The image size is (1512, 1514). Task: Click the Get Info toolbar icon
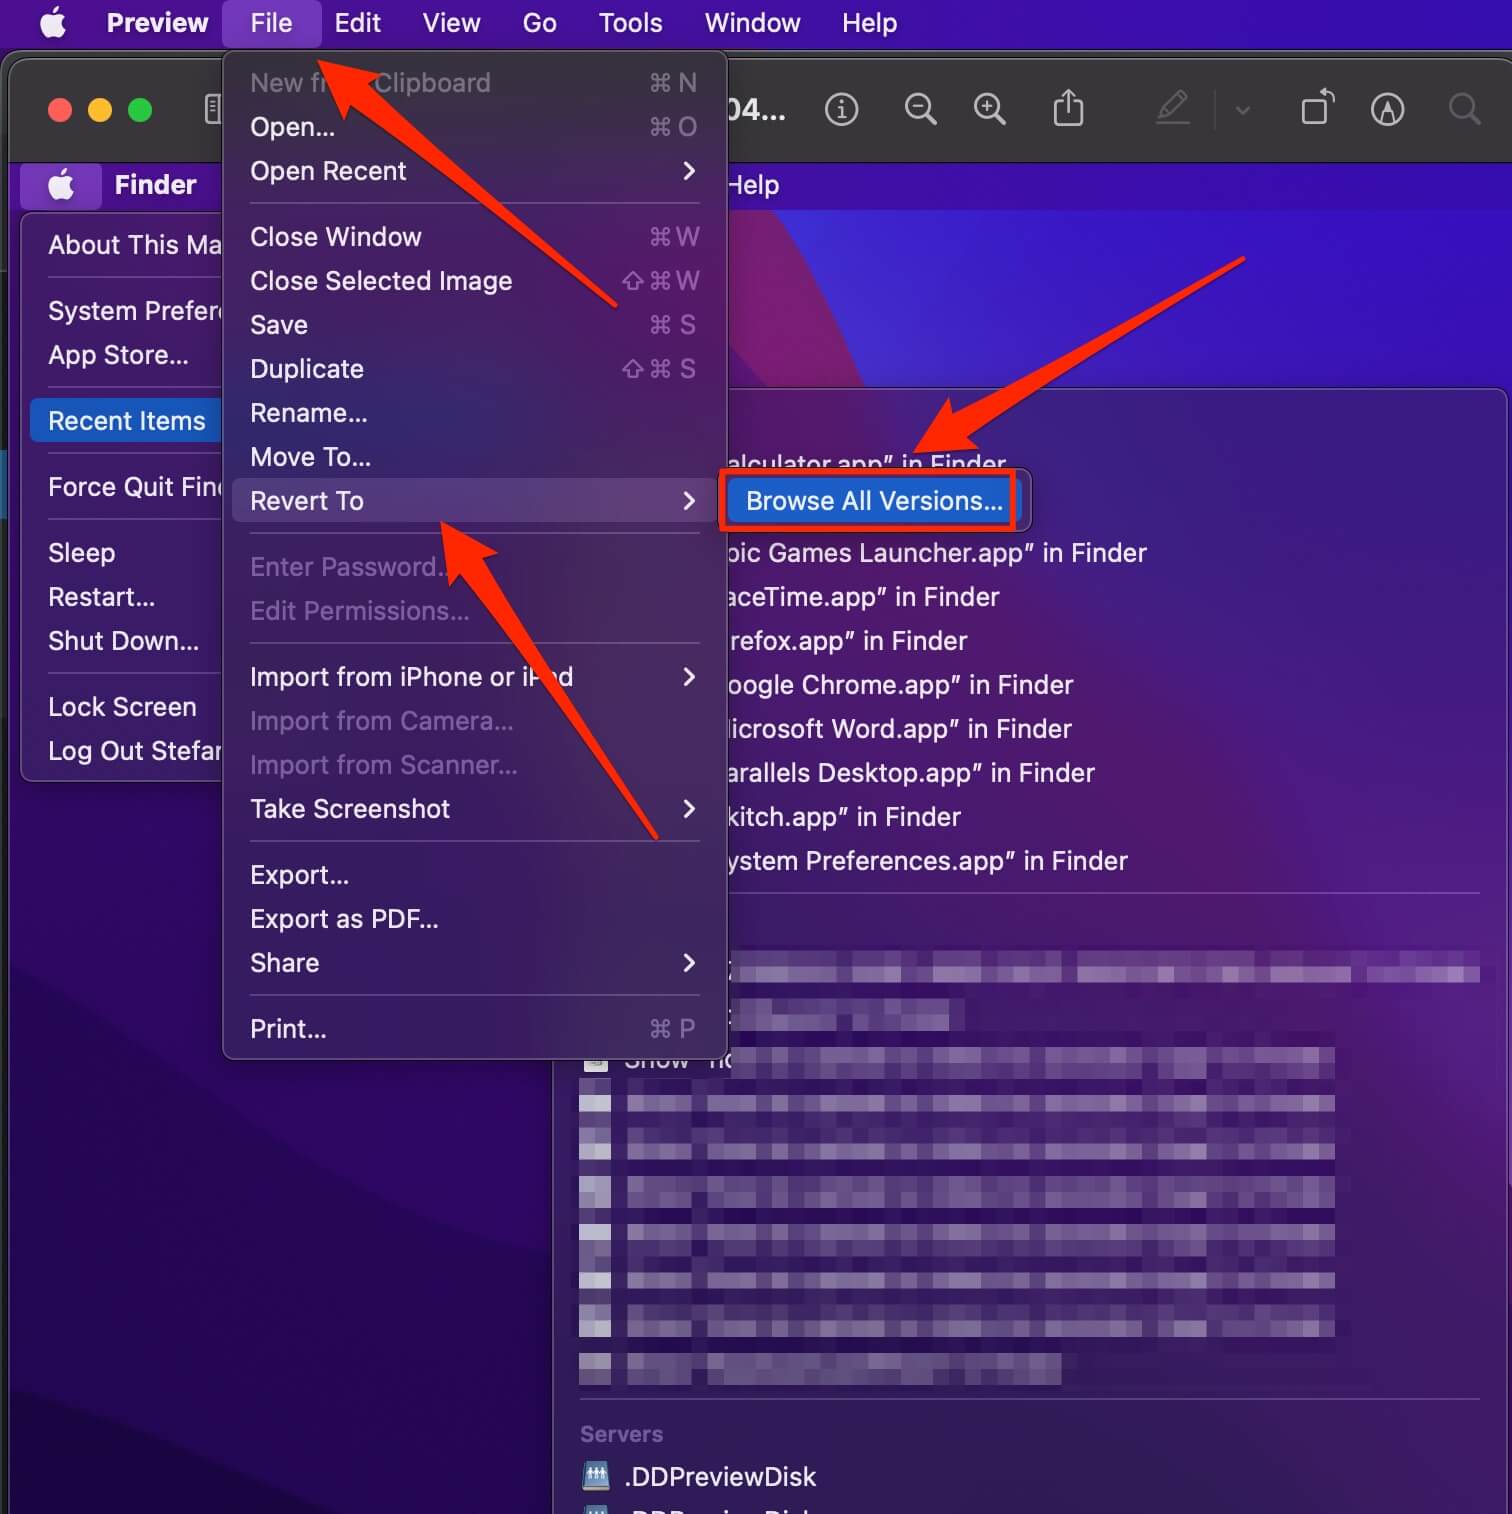[x=841, y=109]
